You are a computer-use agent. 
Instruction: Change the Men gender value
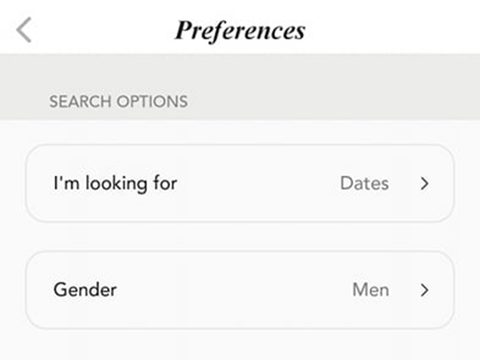371,290
